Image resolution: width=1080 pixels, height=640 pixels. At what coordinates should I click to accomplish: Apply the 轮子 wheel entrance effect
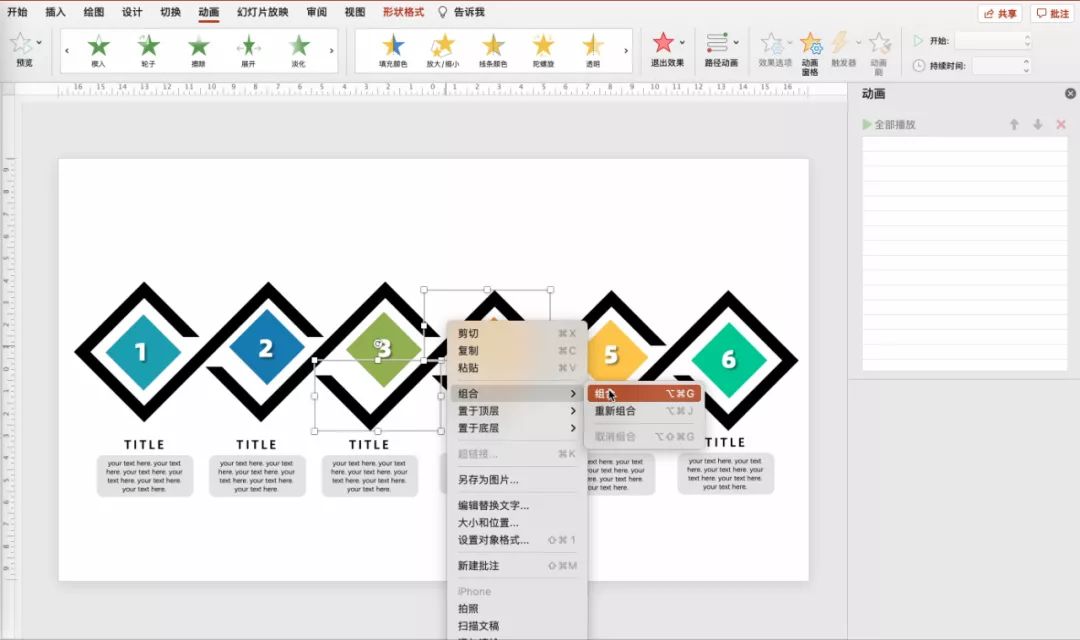(148, 50)
